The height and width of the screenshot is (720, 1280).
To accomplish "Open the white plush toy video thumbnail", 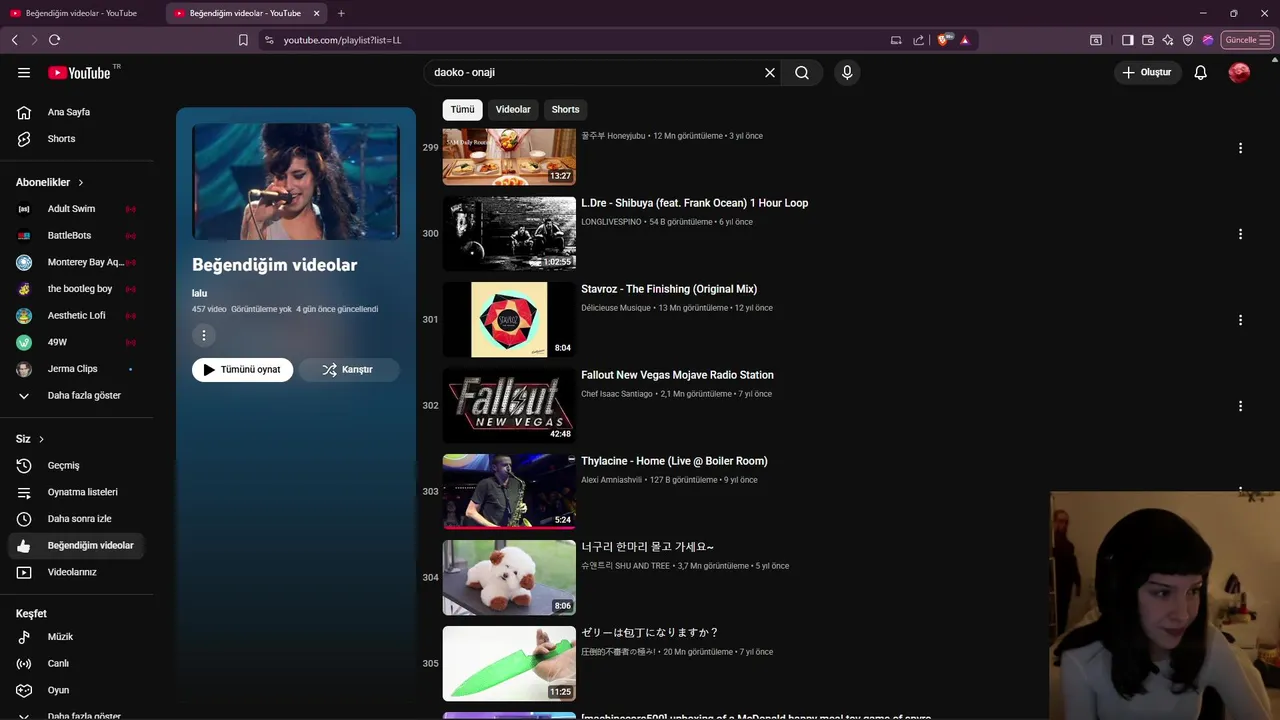I will tap(509, 577).
